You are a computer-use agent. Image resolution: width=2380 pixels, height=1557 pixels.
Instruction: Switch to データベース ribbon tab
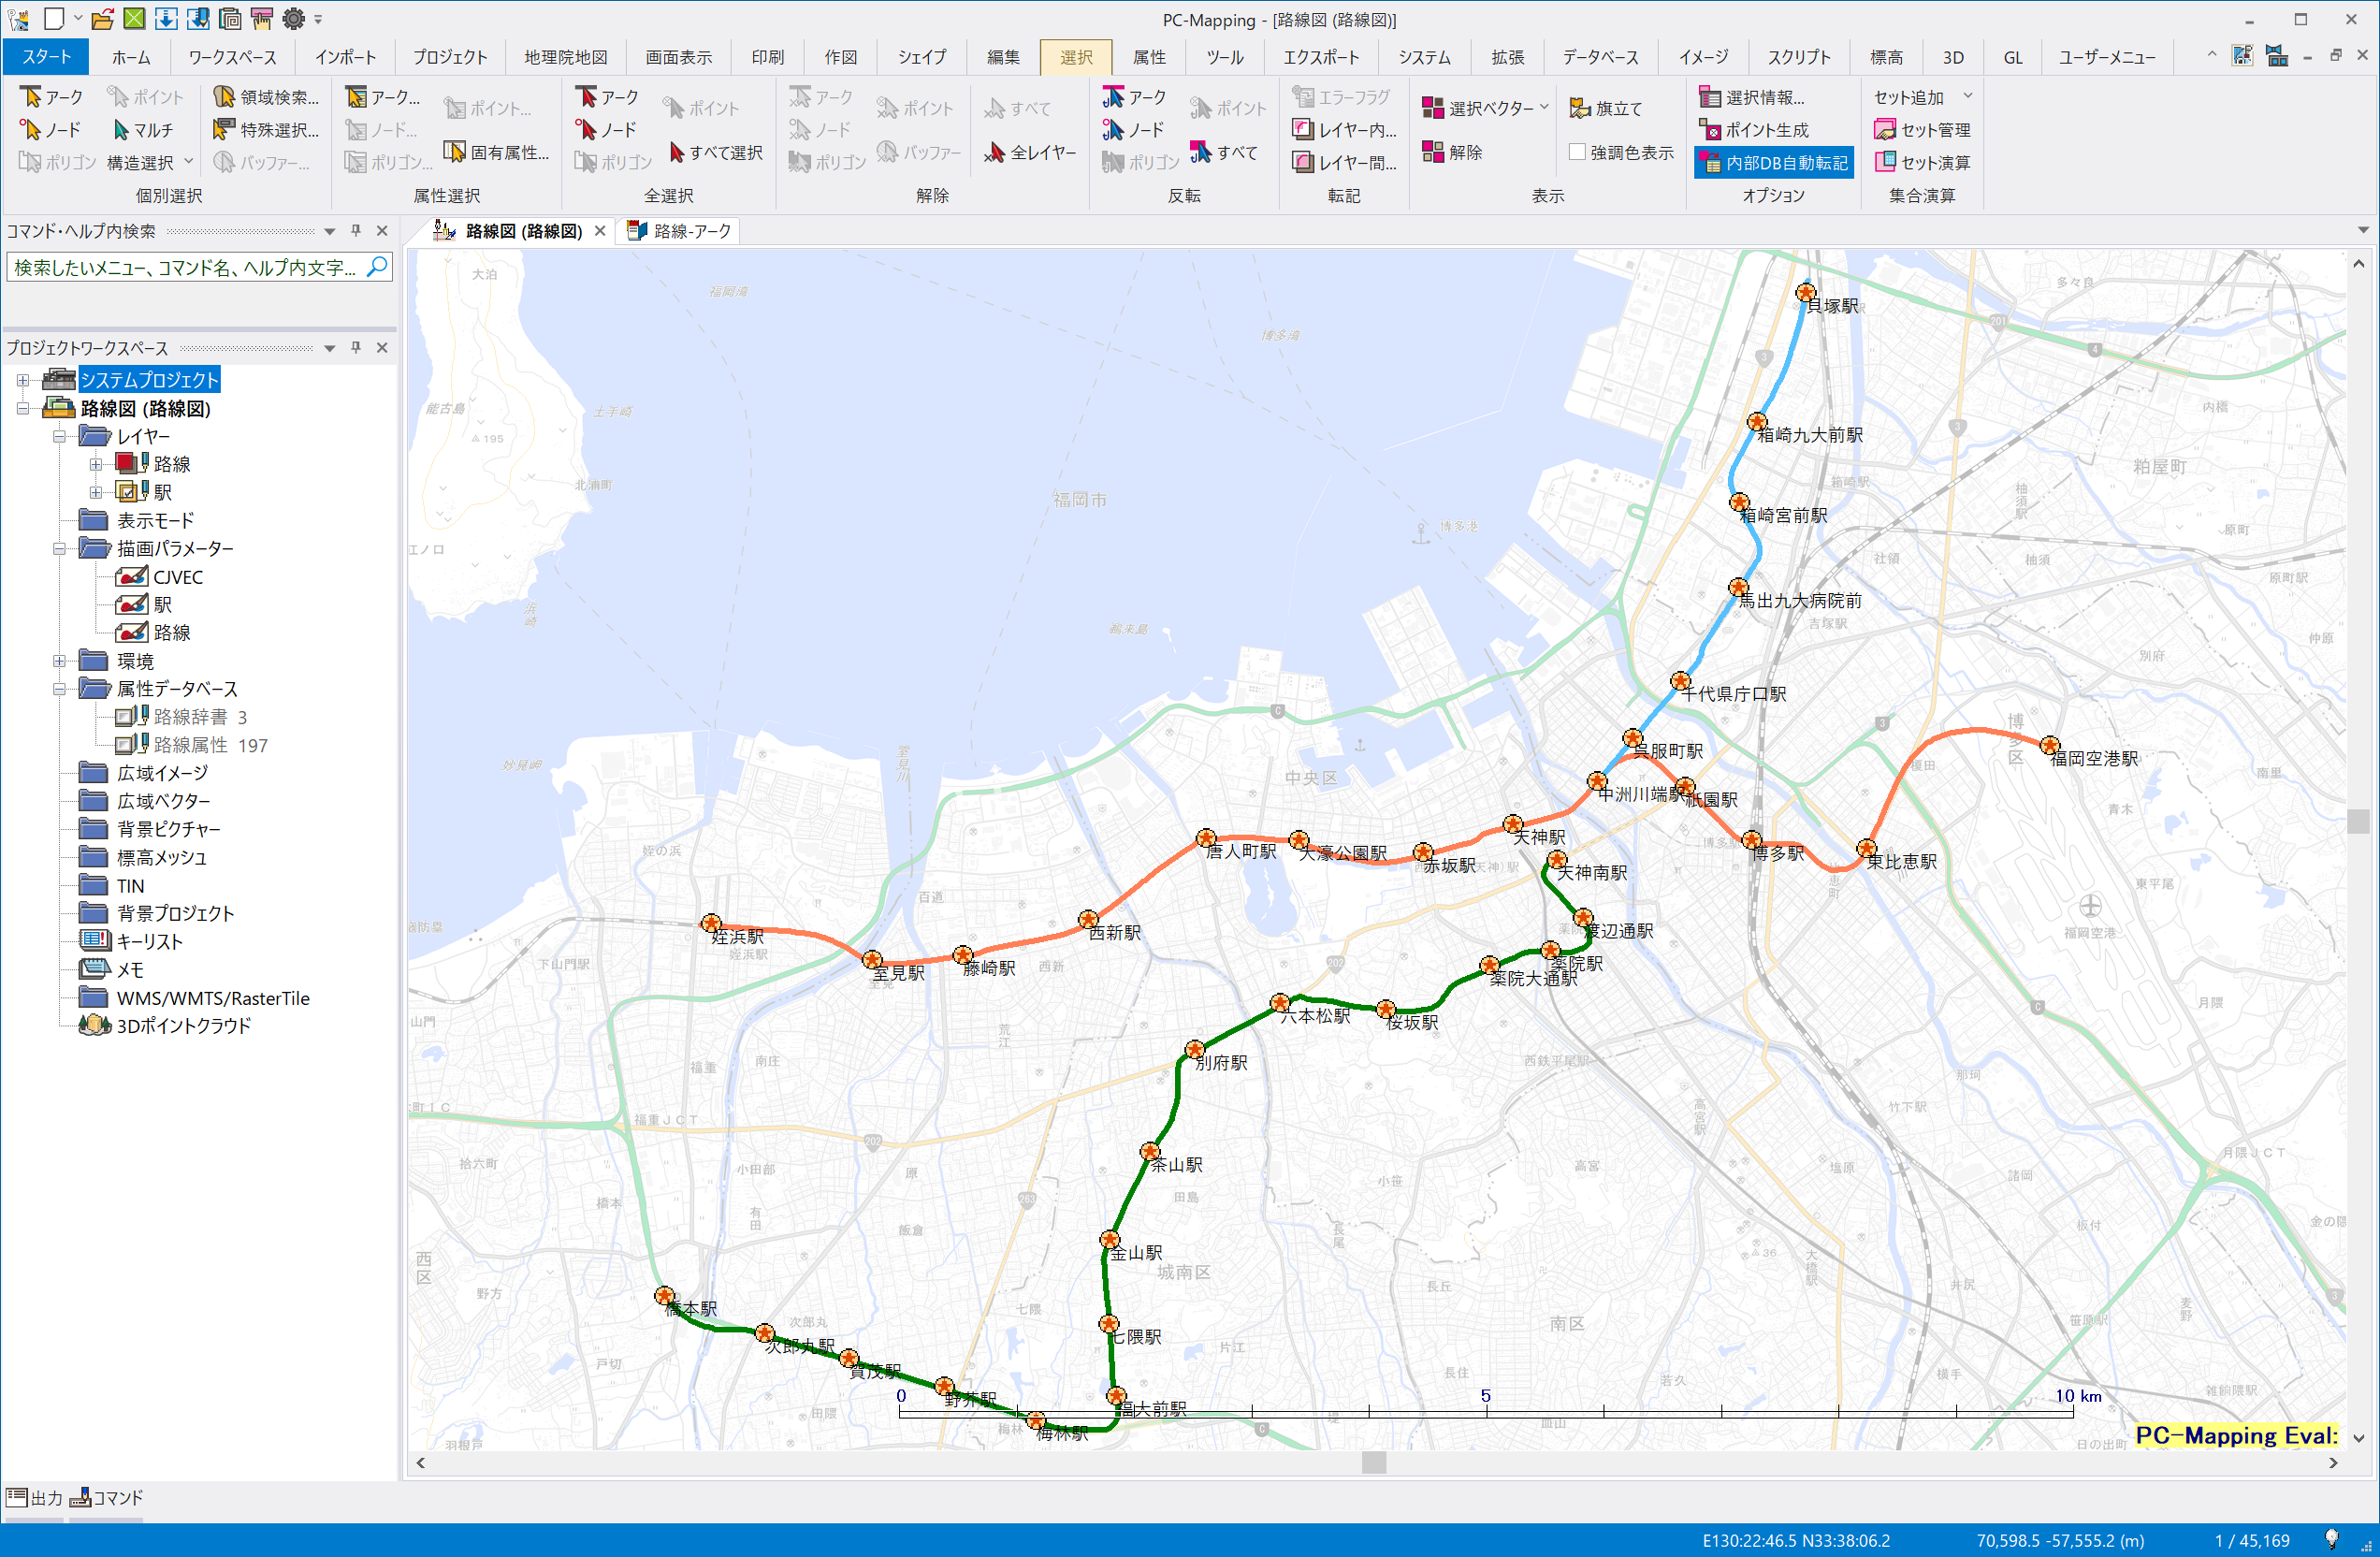click(1600, 57)
